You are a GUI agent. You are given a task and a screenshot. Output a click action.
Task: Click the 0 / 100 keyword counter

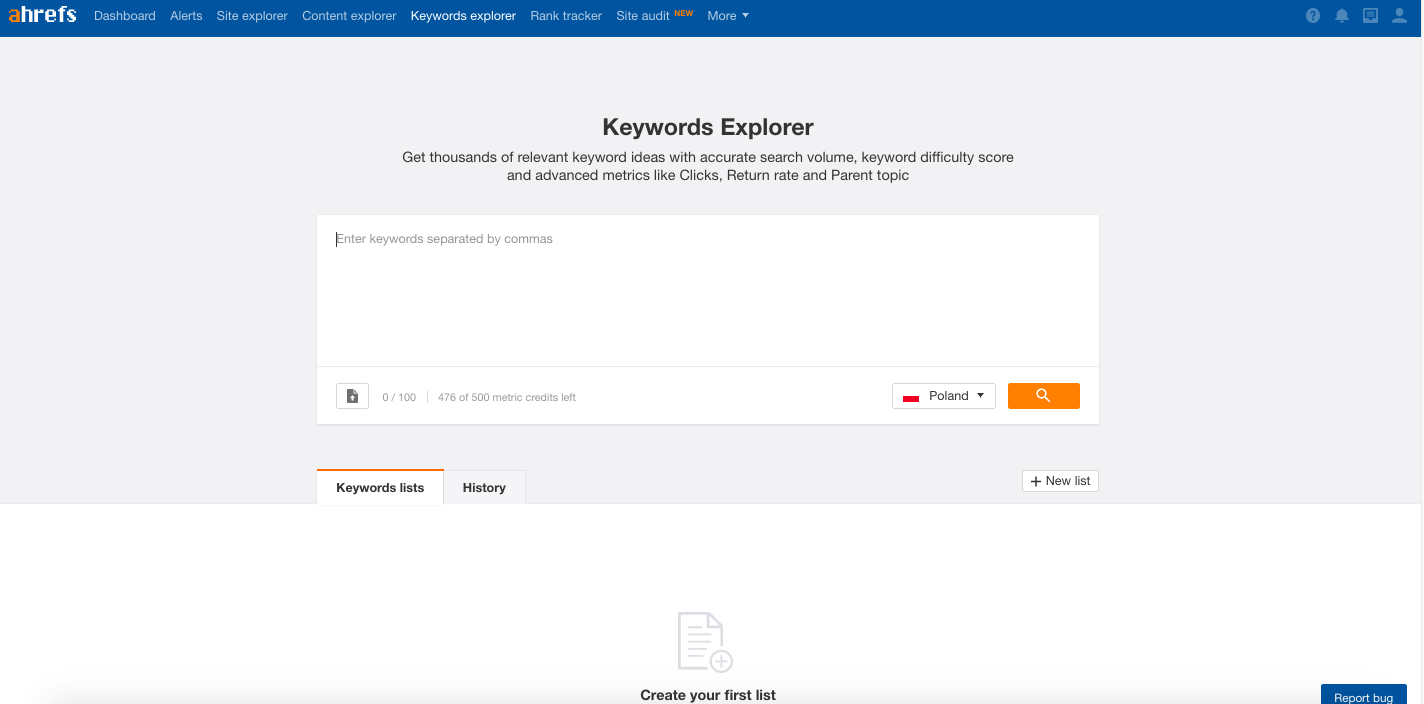(399, 397)
